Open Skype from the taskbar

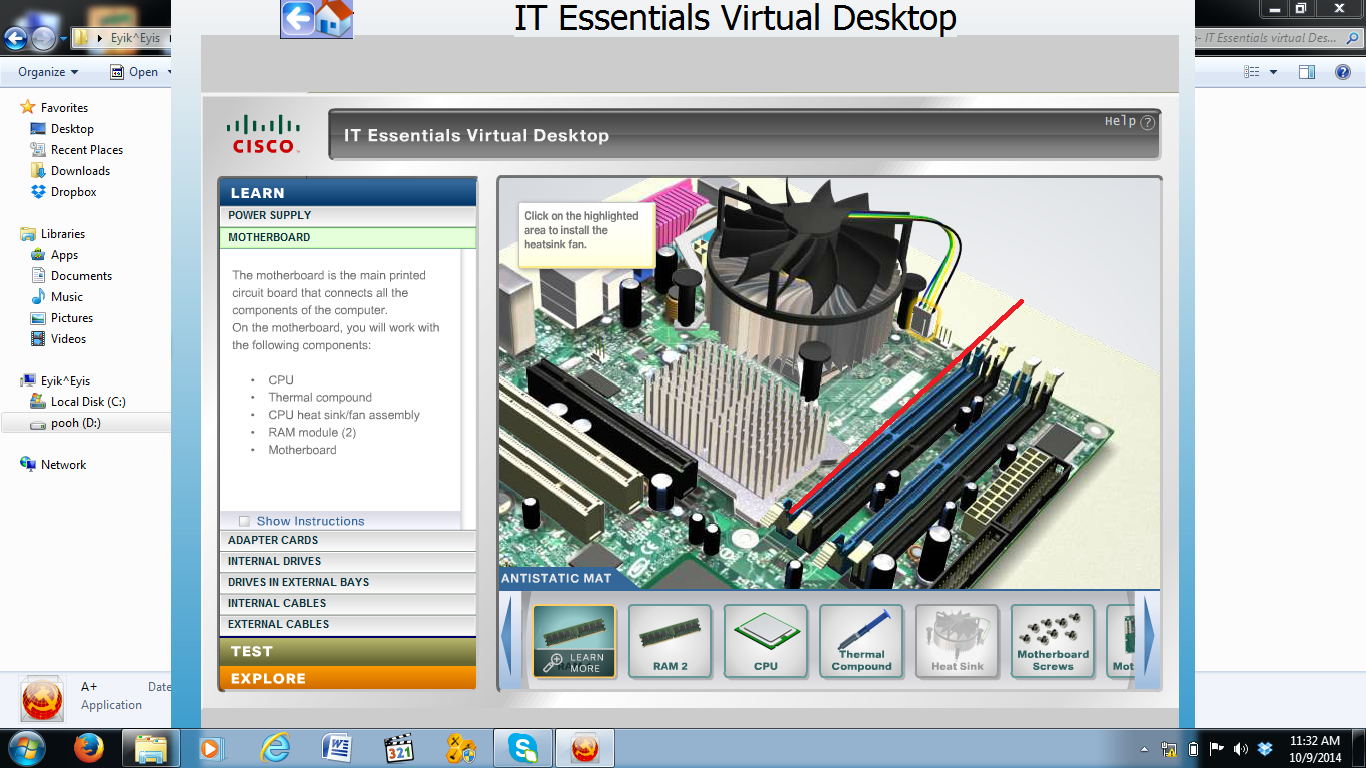522,748
